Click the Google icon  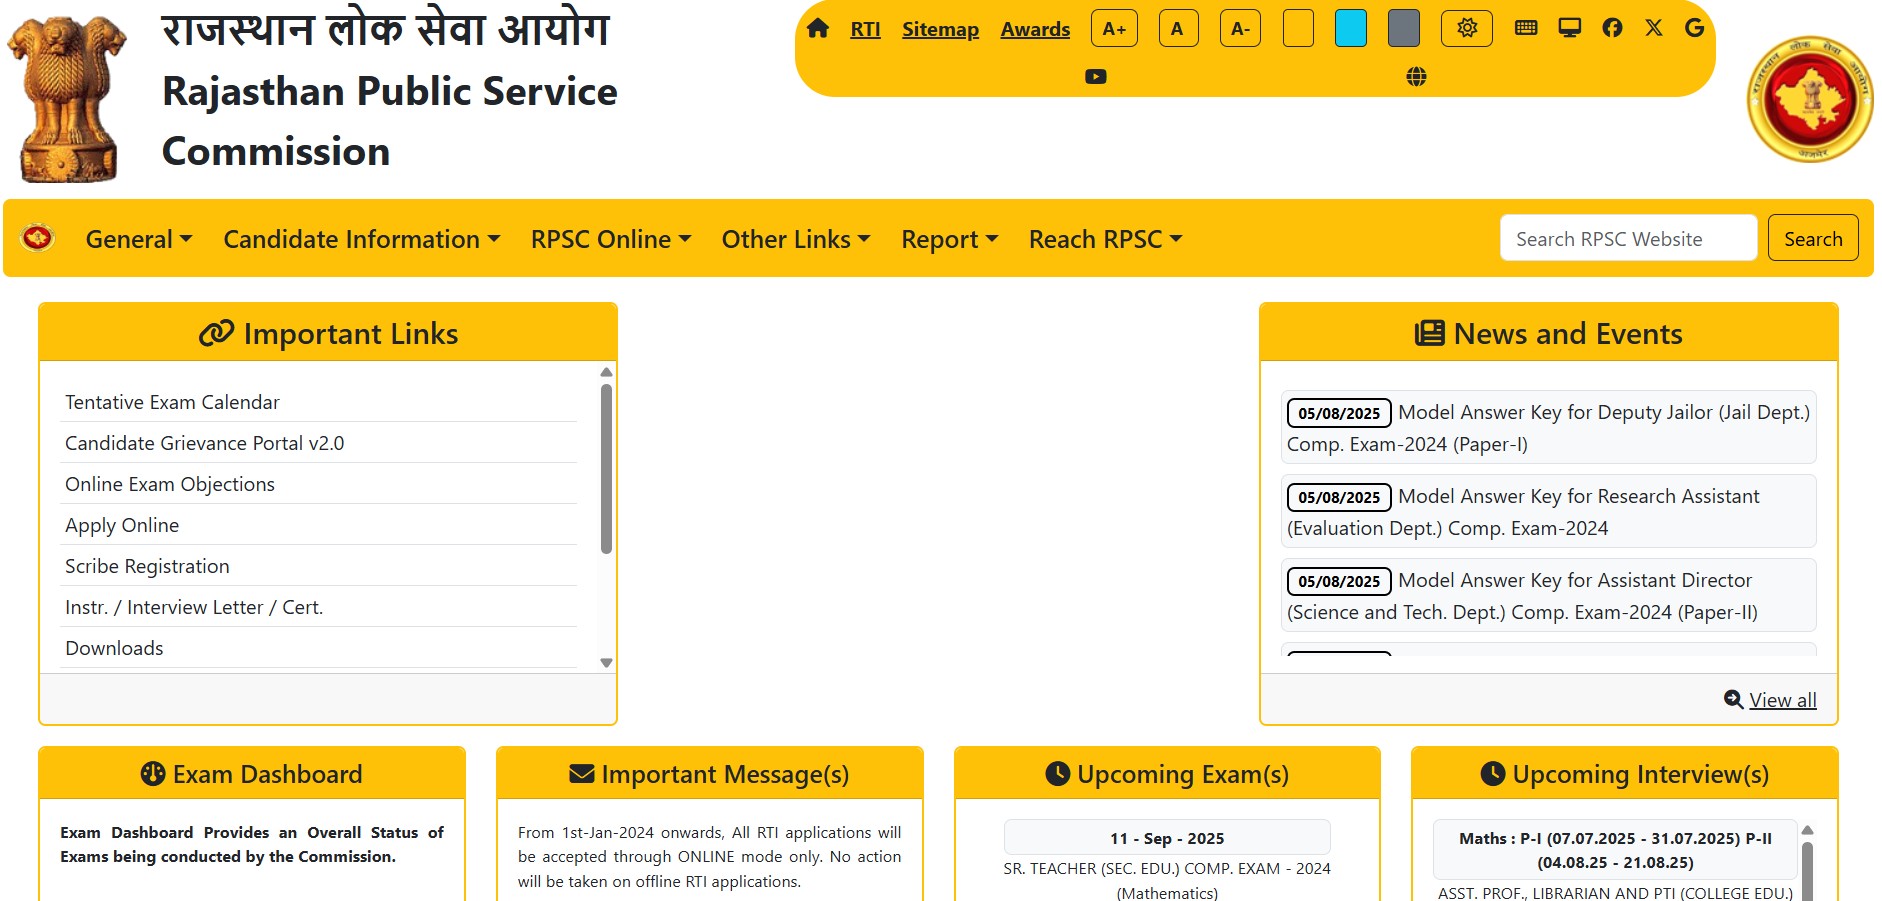[x=1694, y=28]
